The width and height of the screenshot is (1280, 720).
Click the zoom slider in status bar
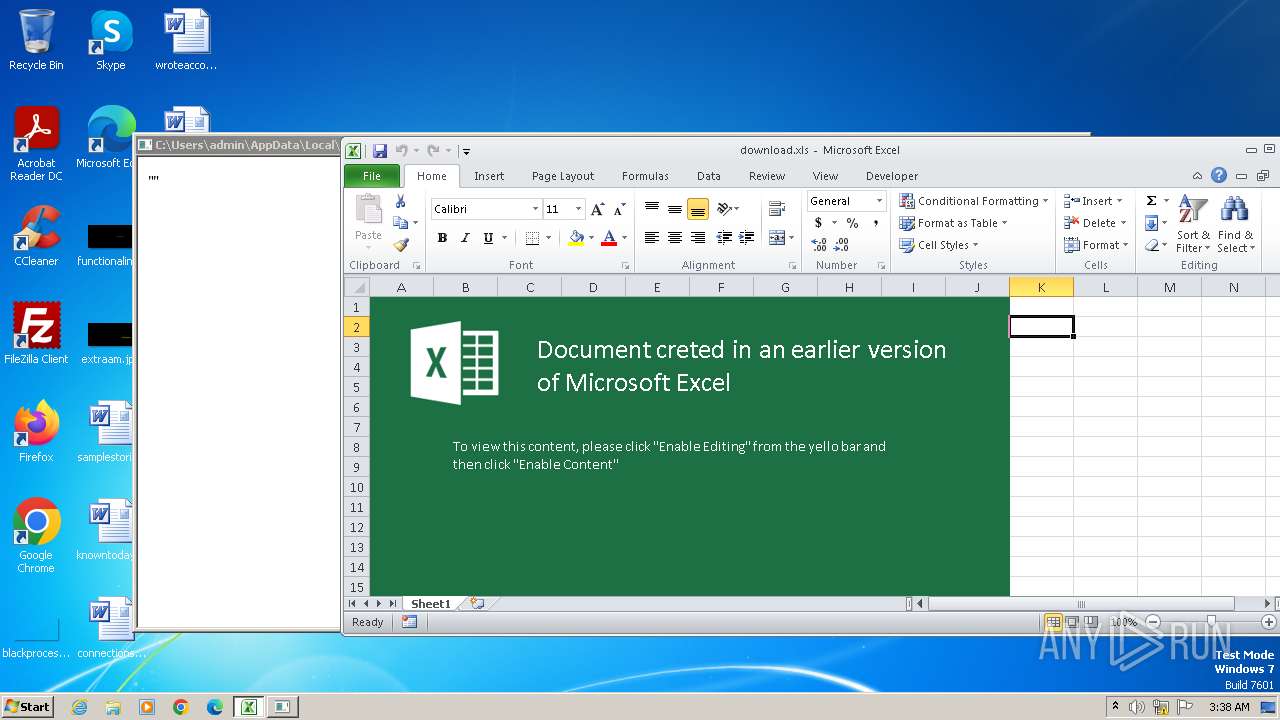click(x=1211, y=622)
